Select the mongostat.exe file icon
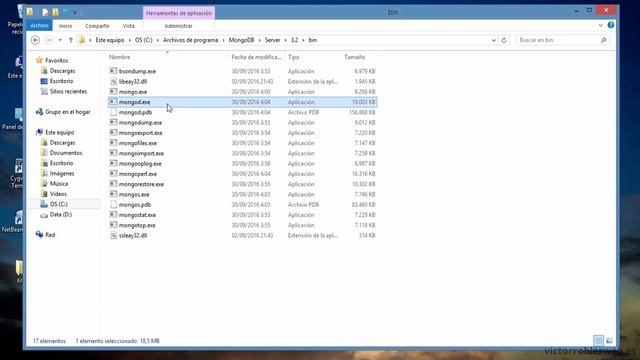The width and height of the screenshot is (640, 360). tap(113, 215)
